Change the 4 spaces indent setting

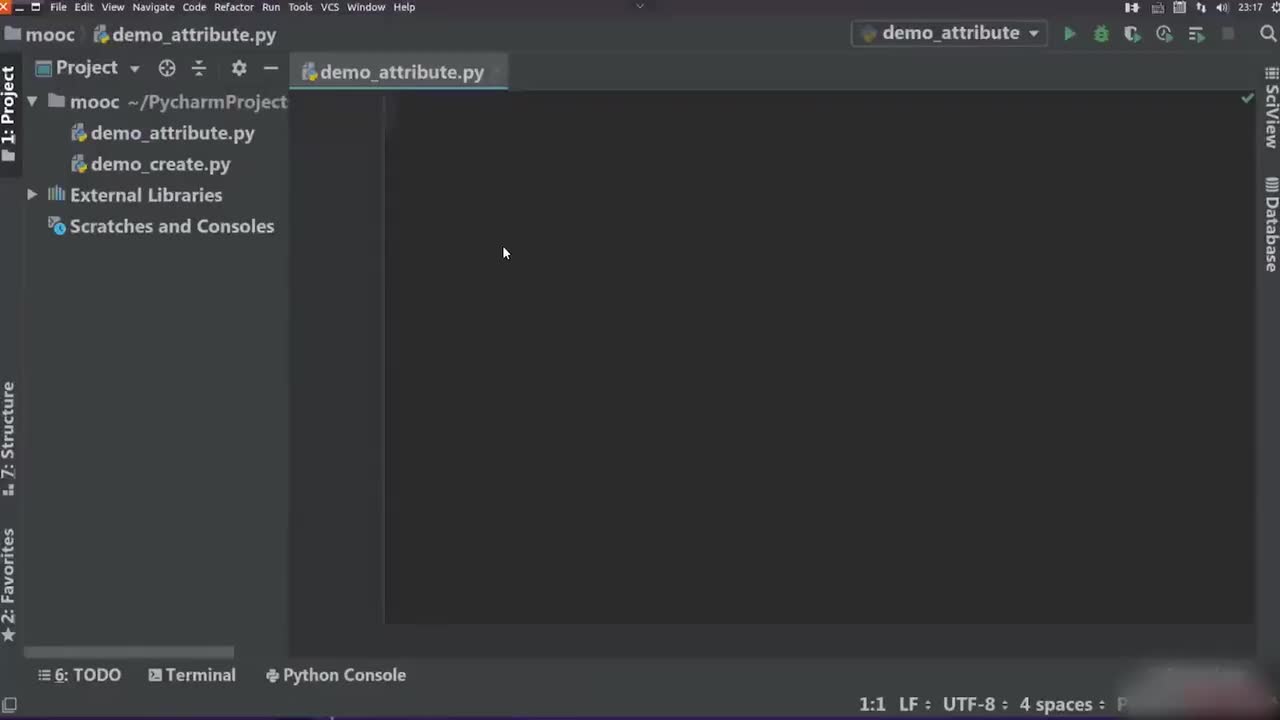coord(1062,705)
